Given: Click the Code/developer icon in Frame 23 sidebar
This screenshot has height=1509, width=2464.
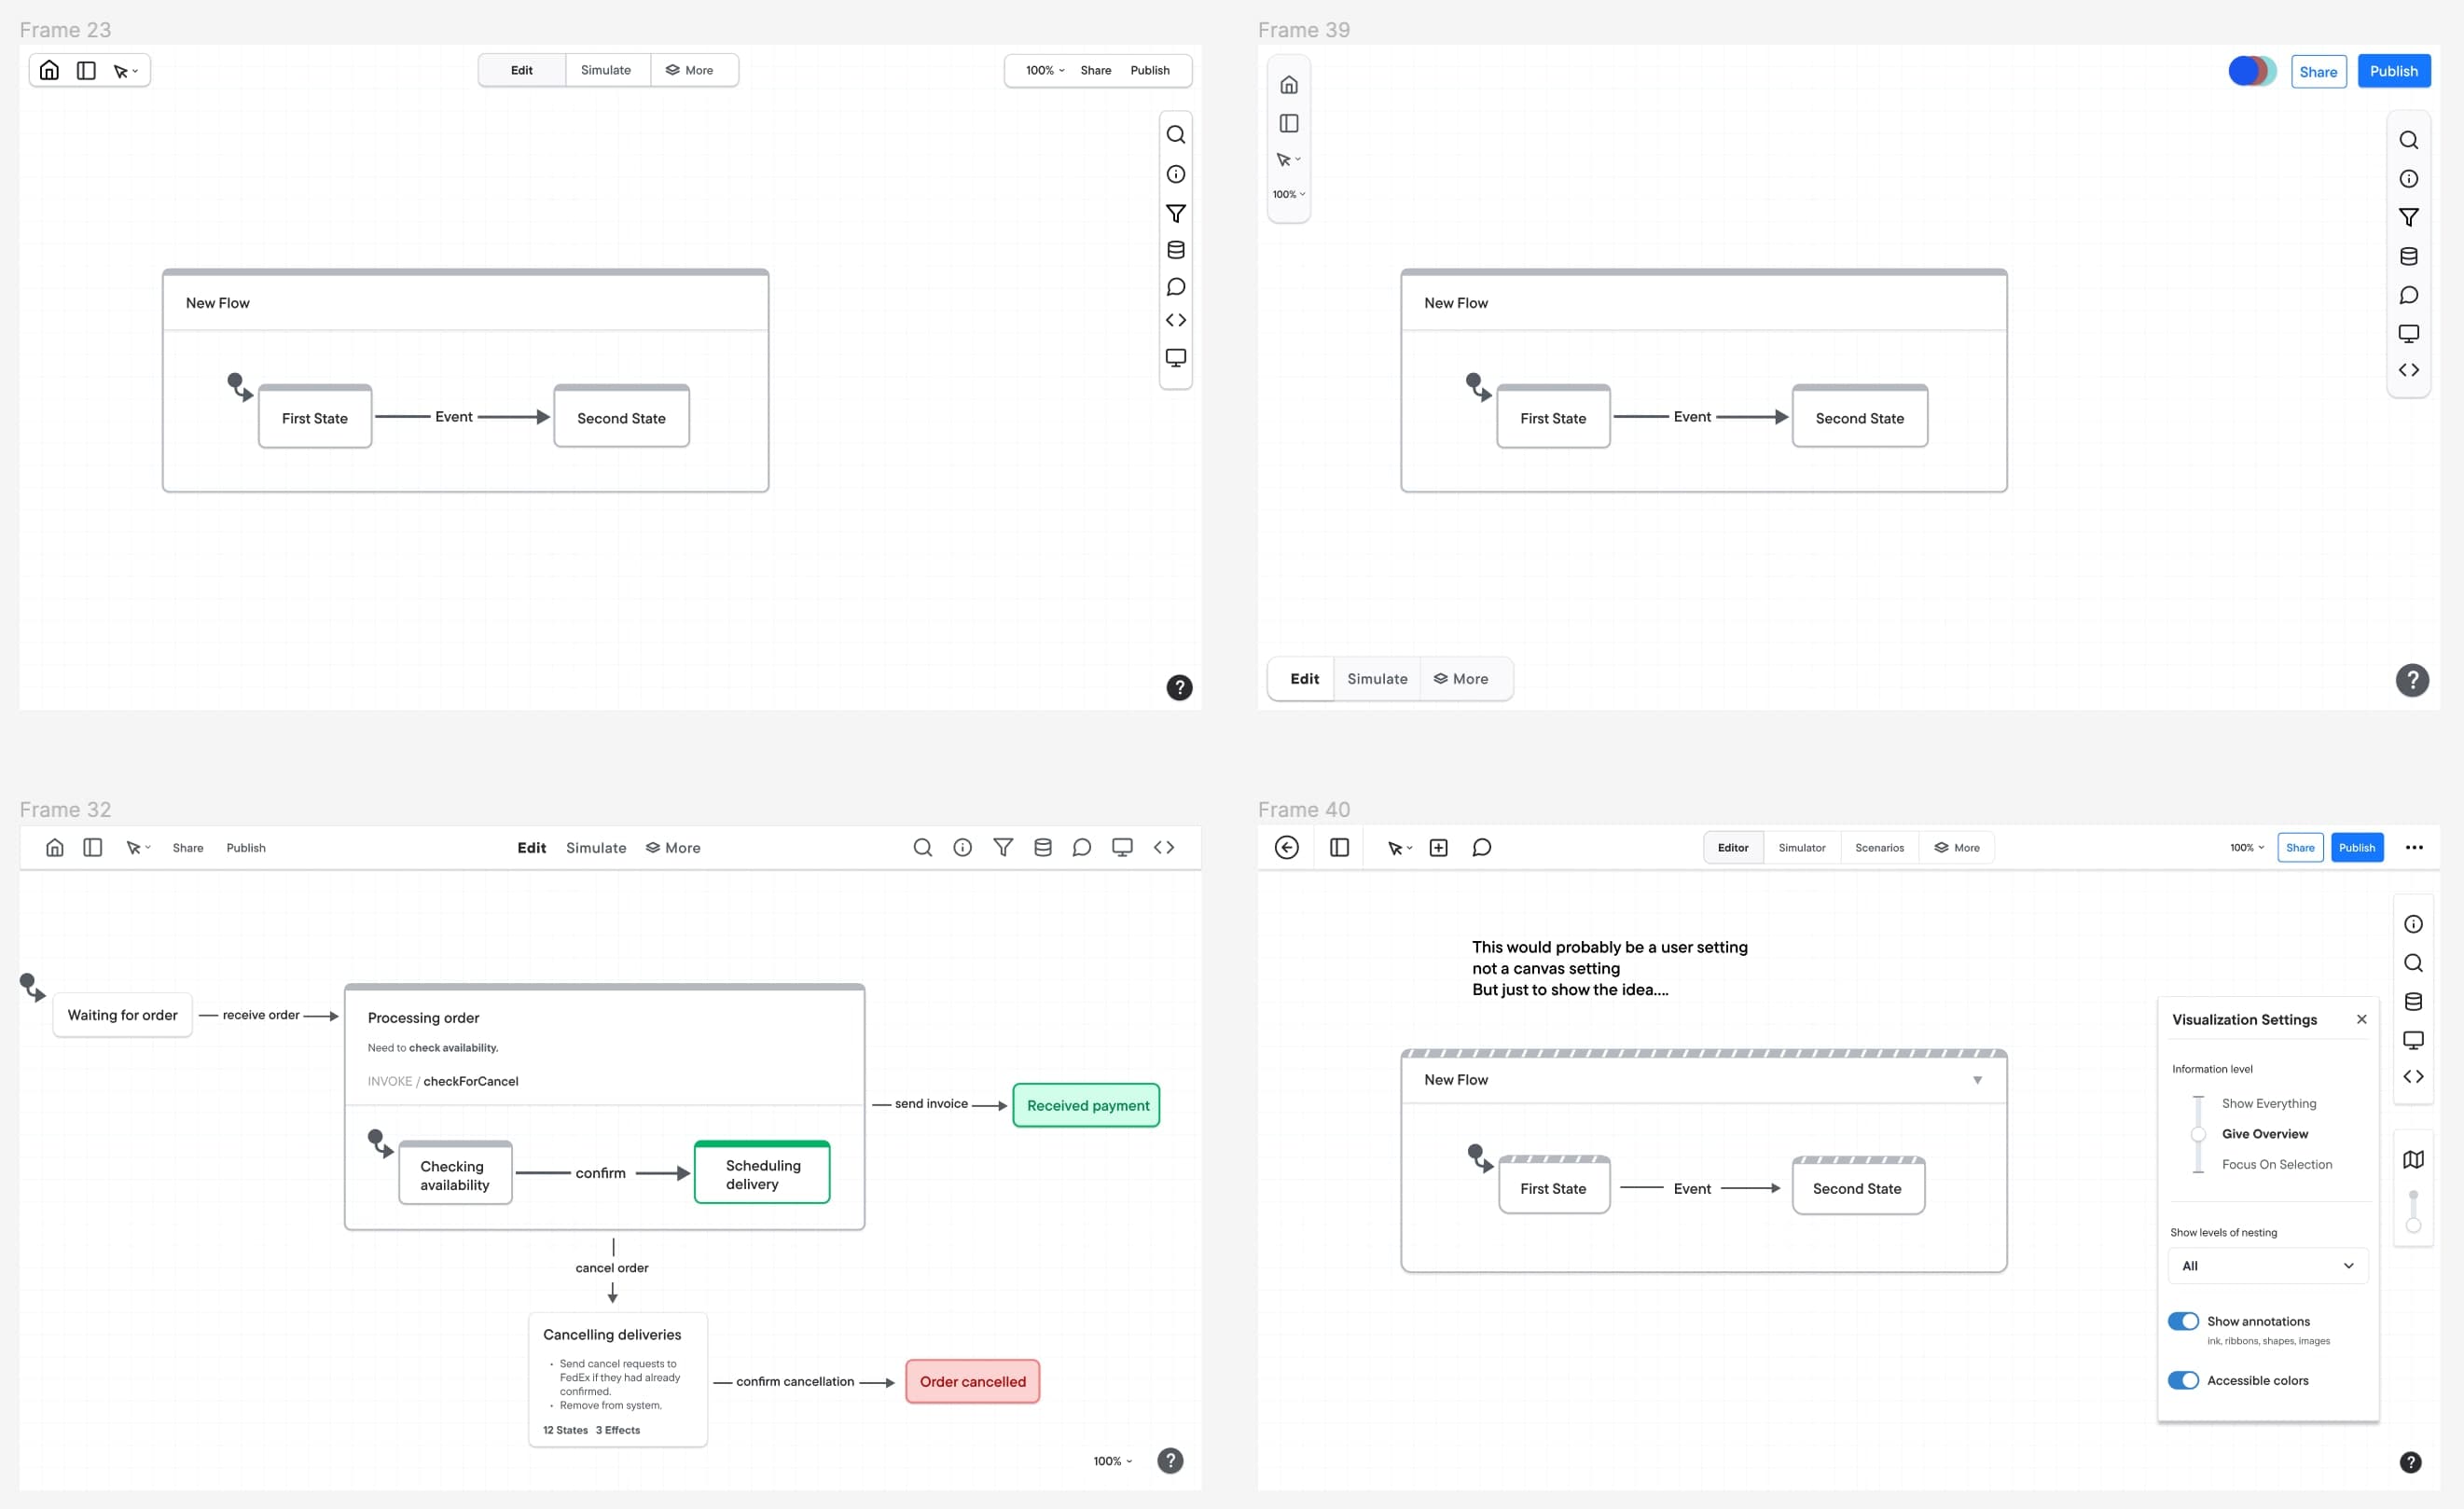Looking at the screenshot, I should pos(1176,319).
